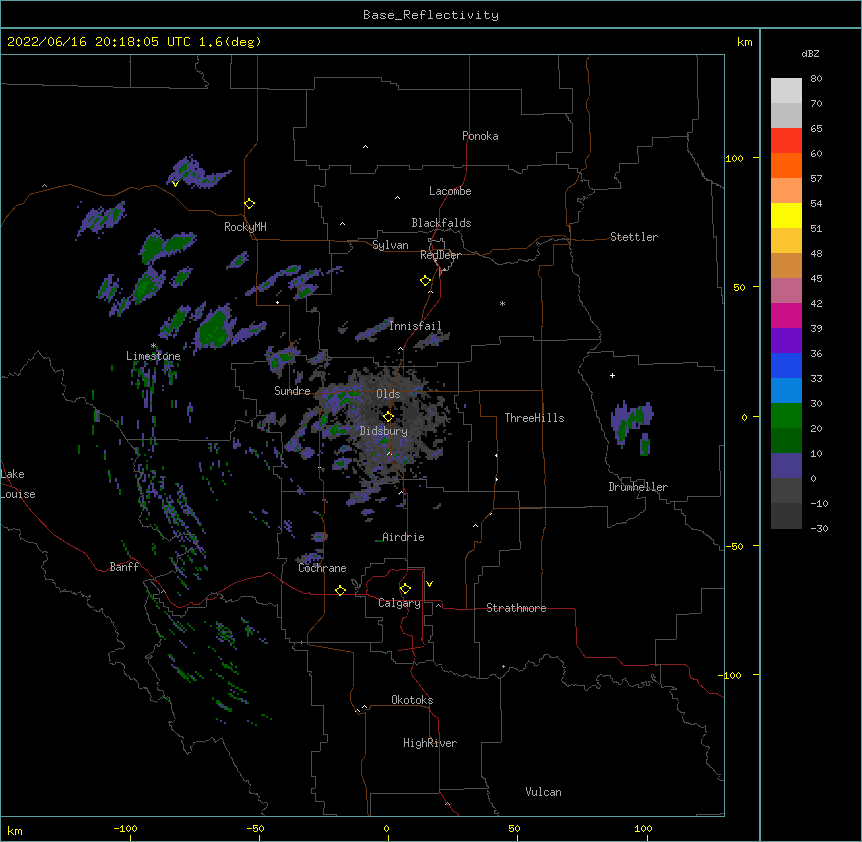Click the ThreeHills label
862x842 pixels.
(x=534, y=418)
